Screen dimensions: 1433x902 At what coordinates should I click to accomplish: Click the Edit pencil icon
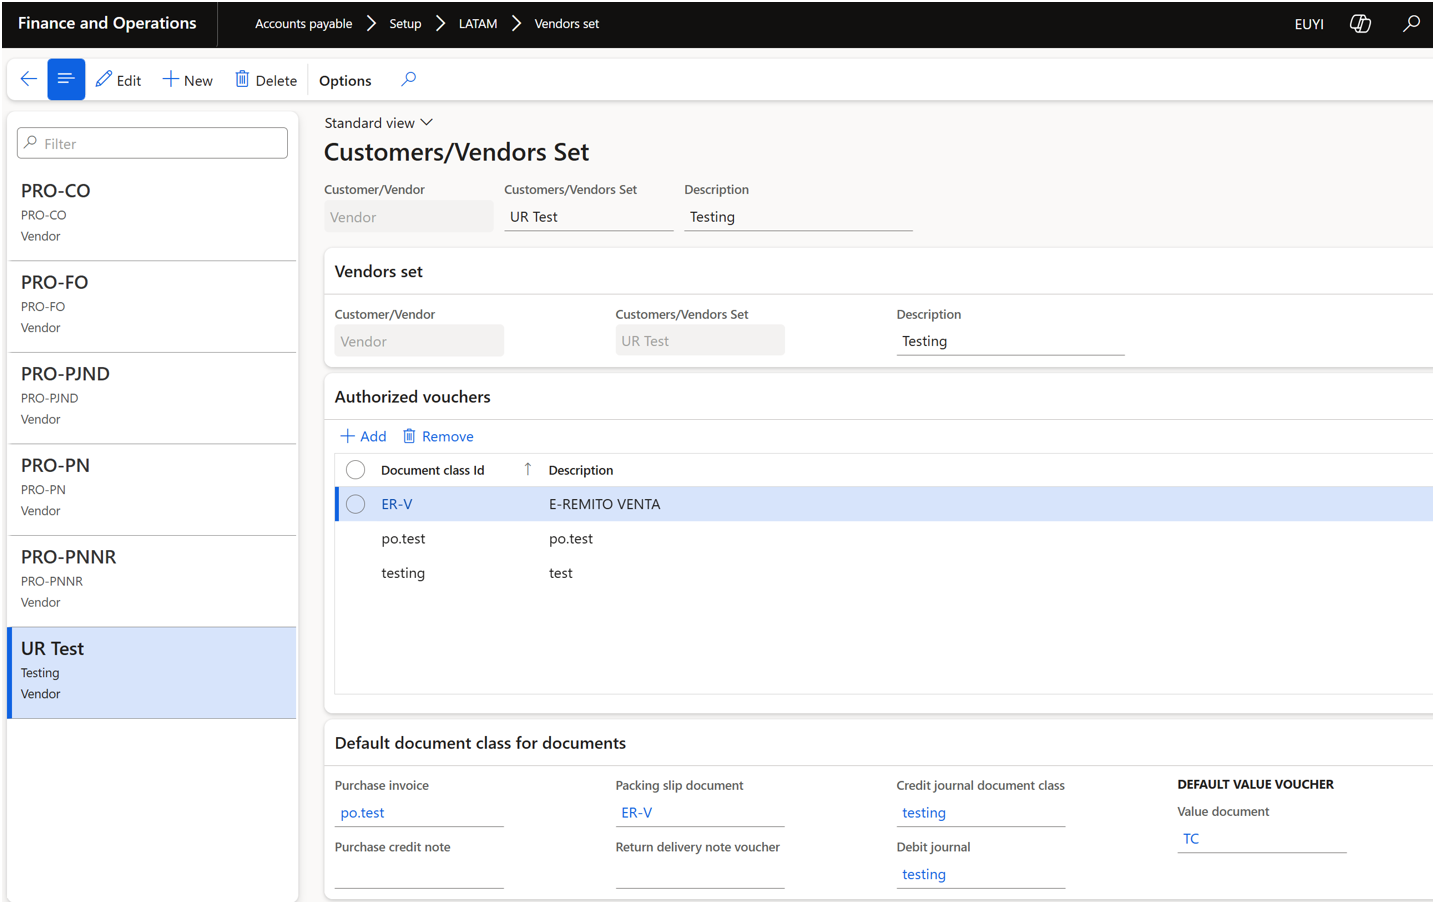coord(104,79)
